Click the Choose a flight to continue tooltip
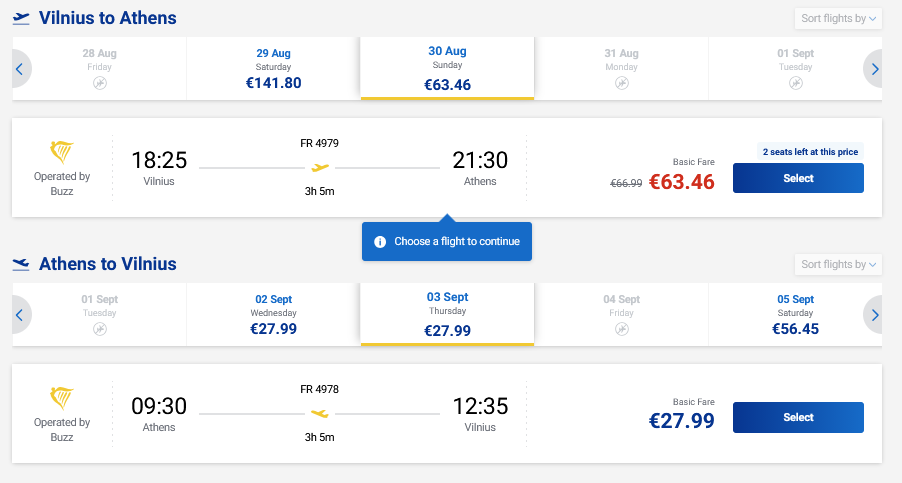Viewport: 902px width, 483px height. (x=446, y=242)
